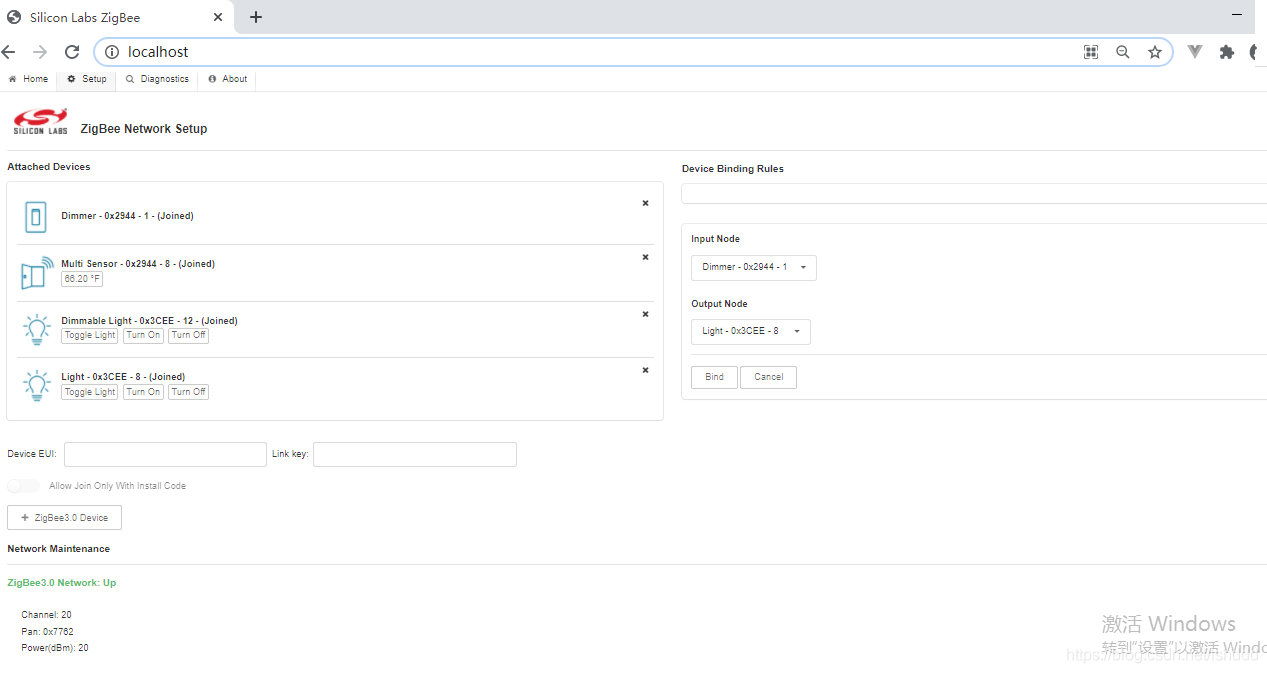Open the About tab
Image resolution: width=1267 pixels, height=673 pixels.
click(x=228, y=79)
